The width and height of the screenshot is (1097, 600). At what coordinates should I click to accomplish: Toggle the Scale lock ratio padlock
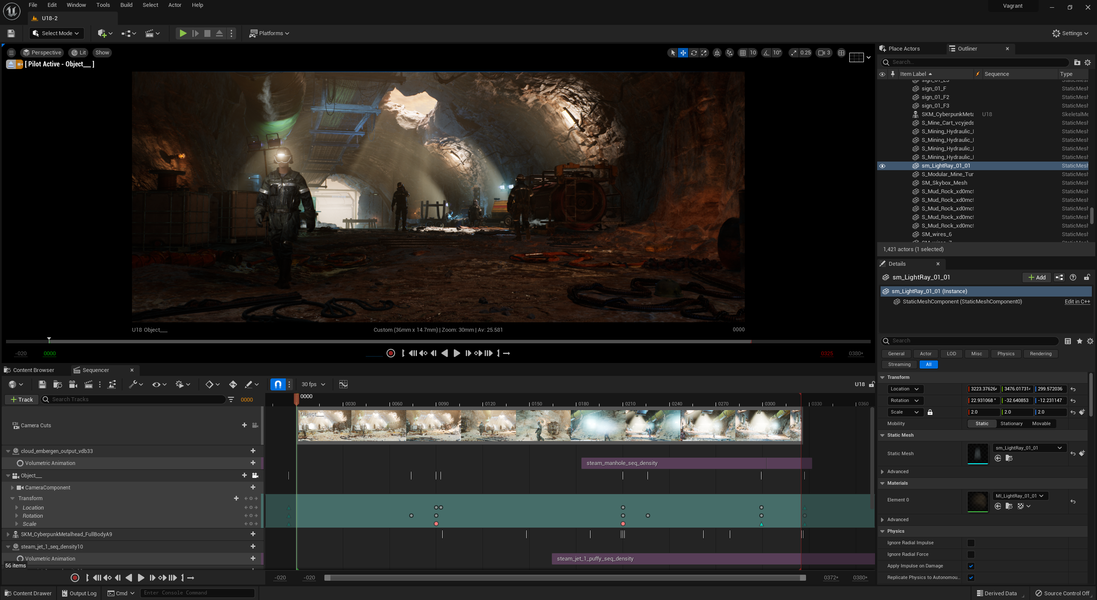930,412
